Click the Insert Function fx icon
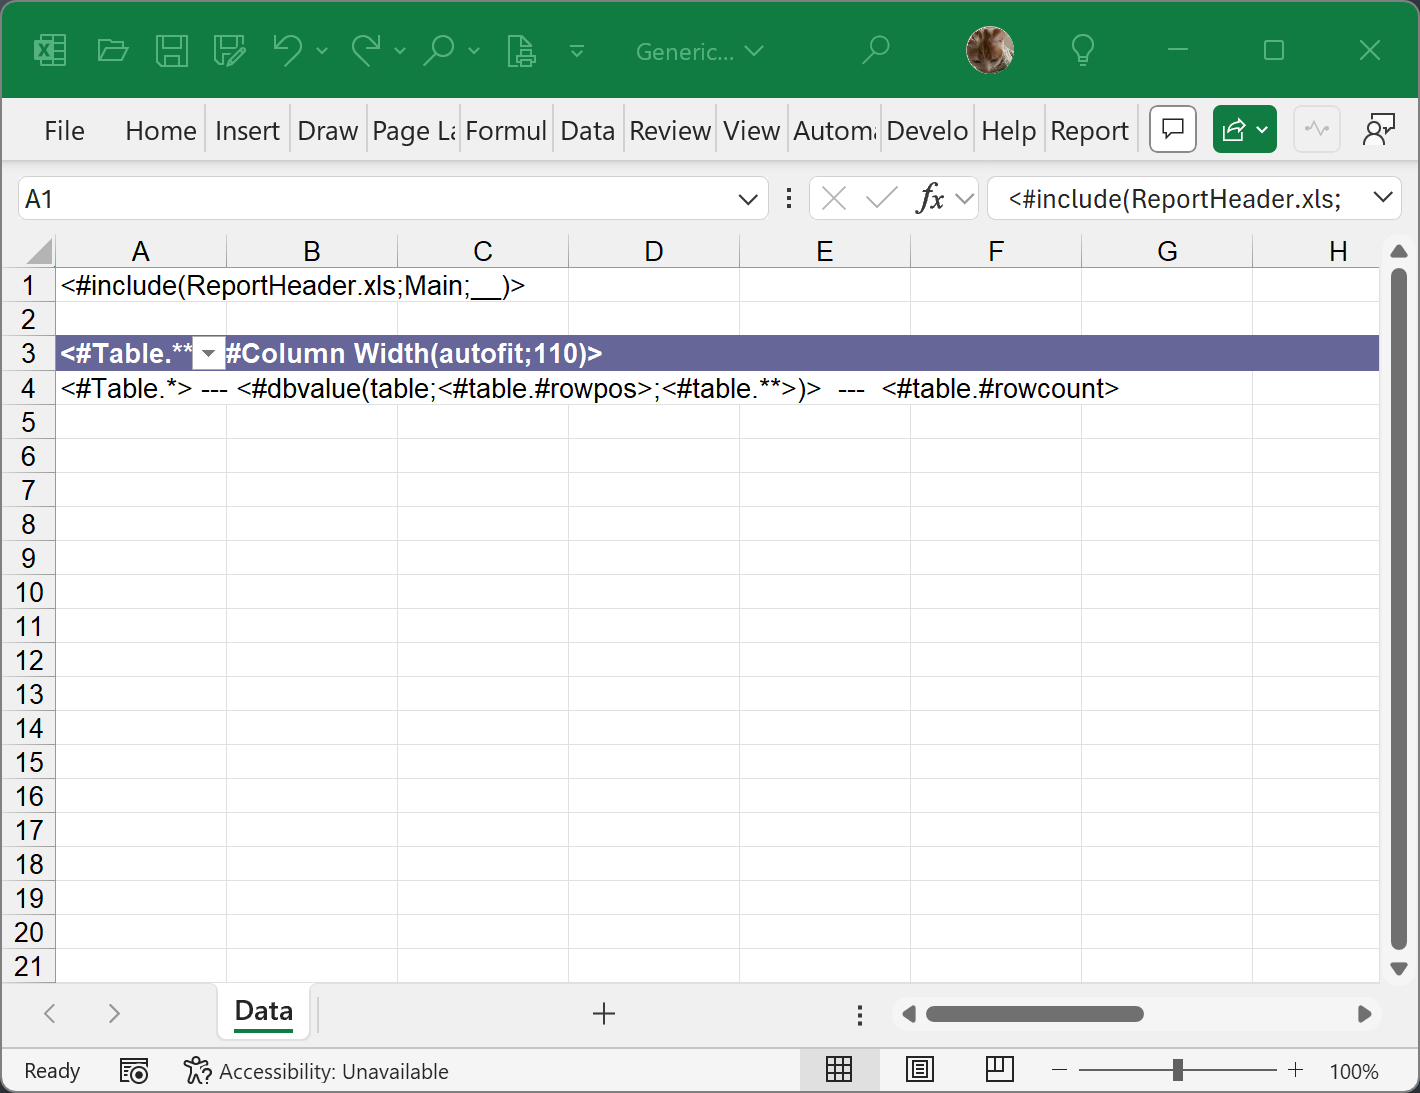Image resolution: width=1420 pixels, height=1093 pixels. 930,199
